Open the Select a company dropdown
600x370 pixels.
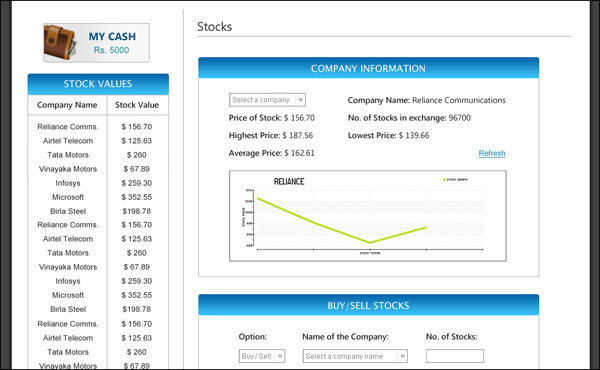pos(267,100)
